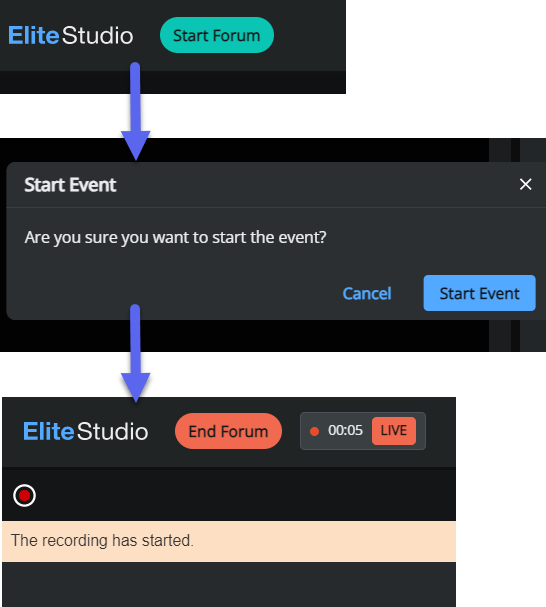Click the Elite Studio logo beside End Forum
The width and height of the screenshot is (546, 607).
[86, 431]
